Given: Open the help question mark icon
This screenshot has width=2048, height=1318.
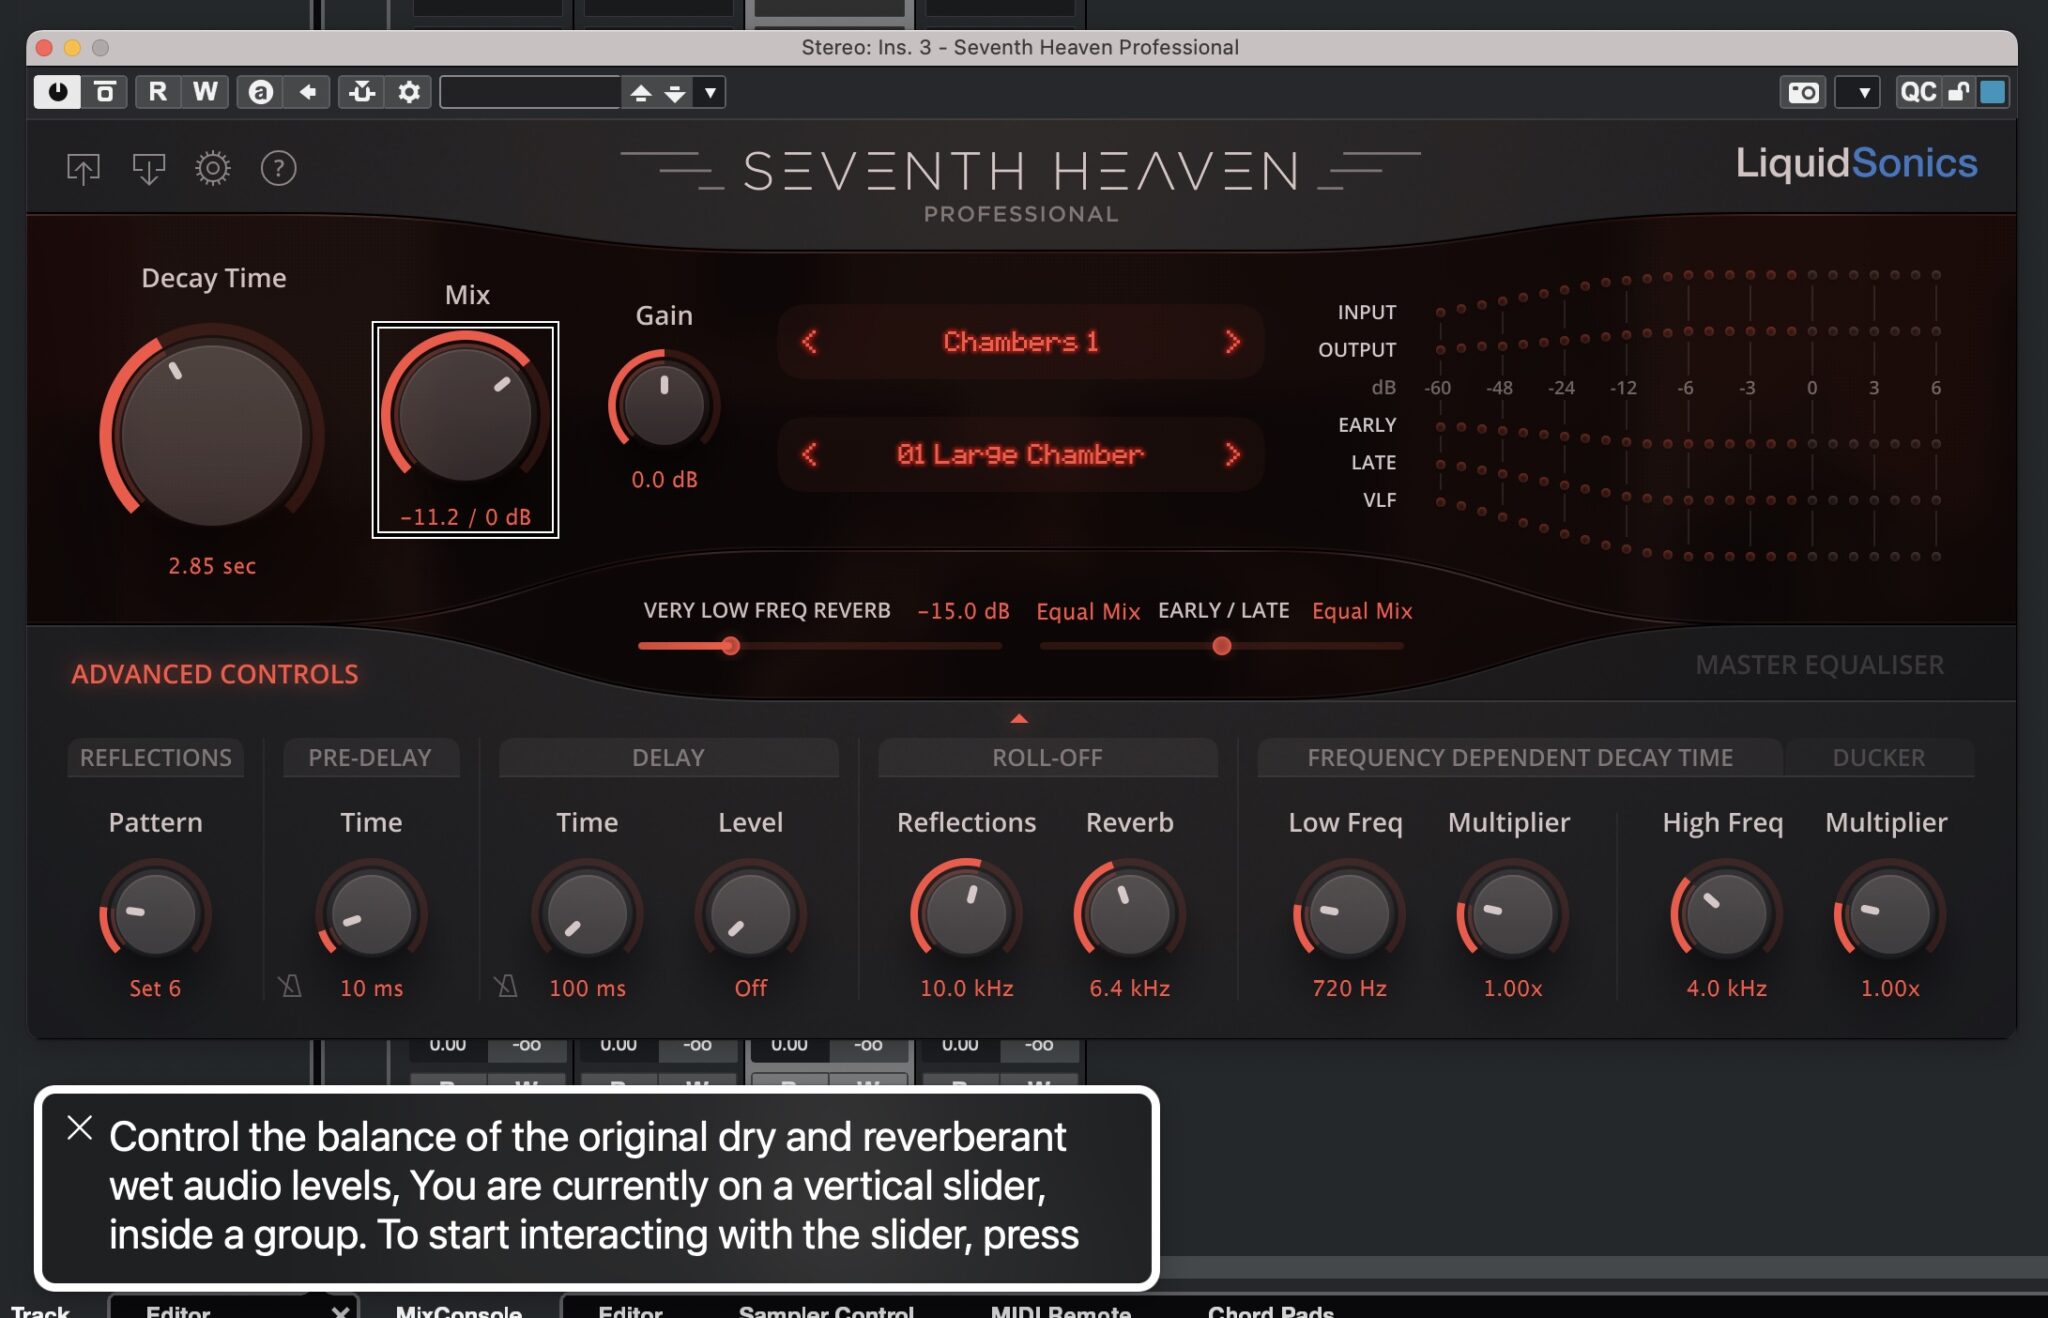Looking at the screenshot, I should [278, 168].
